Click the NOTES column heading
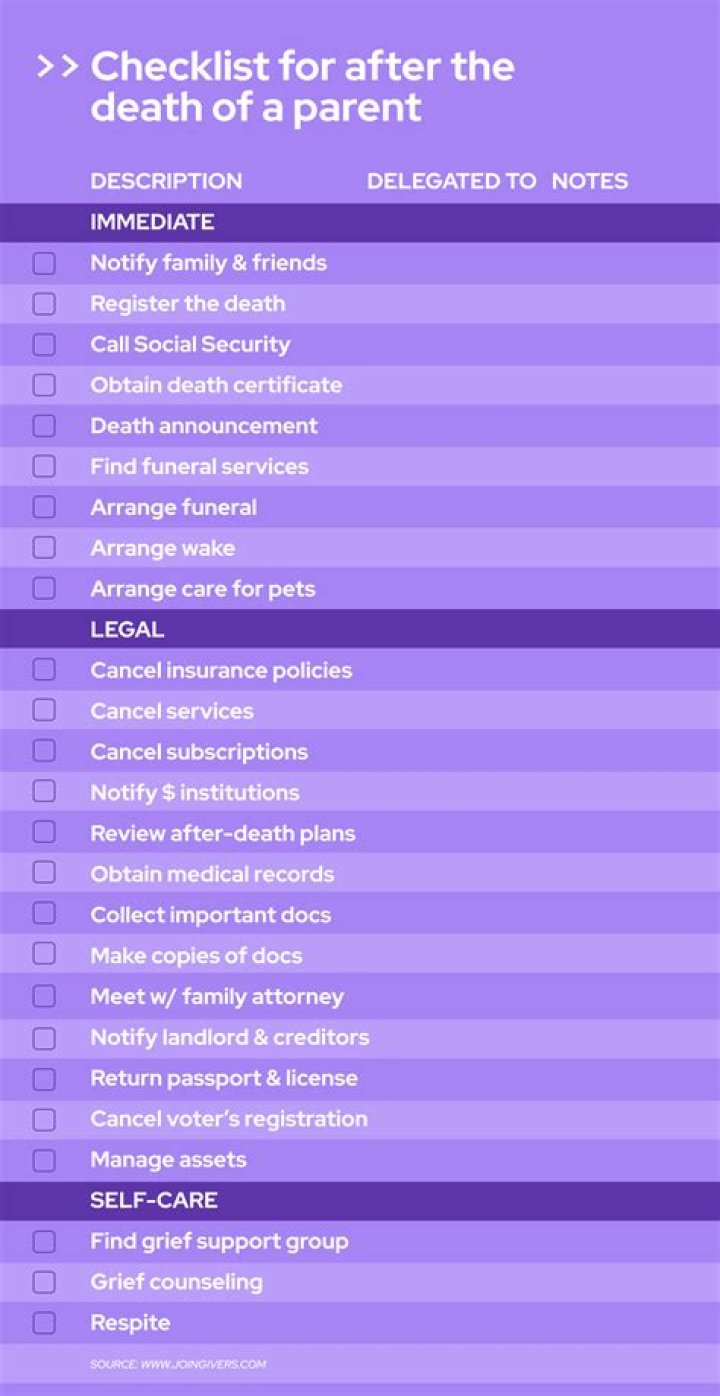Screen dimensions: 720x1396 pyautogui.click(x=590, y=181)
